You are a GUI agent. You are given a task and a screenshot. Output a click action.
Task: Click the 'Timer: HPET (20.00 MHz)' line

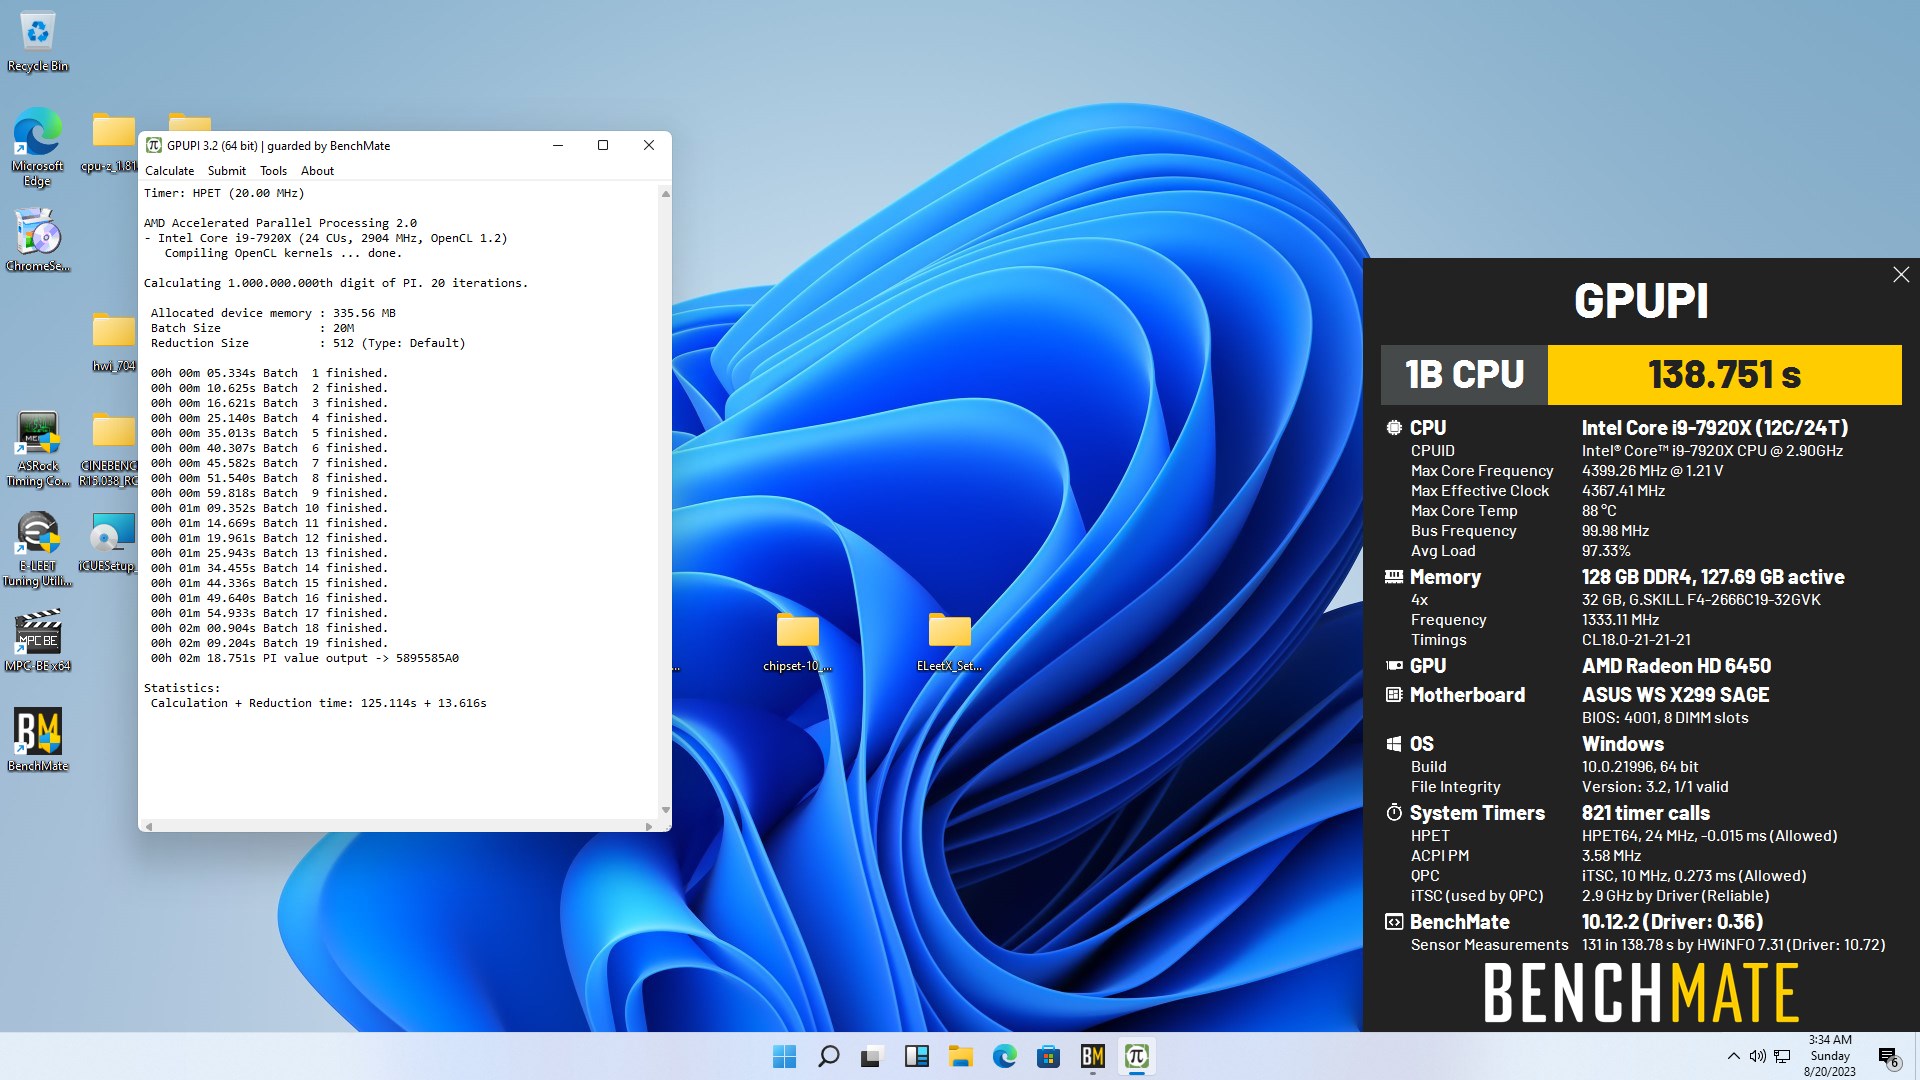click(x=224, y=193)
